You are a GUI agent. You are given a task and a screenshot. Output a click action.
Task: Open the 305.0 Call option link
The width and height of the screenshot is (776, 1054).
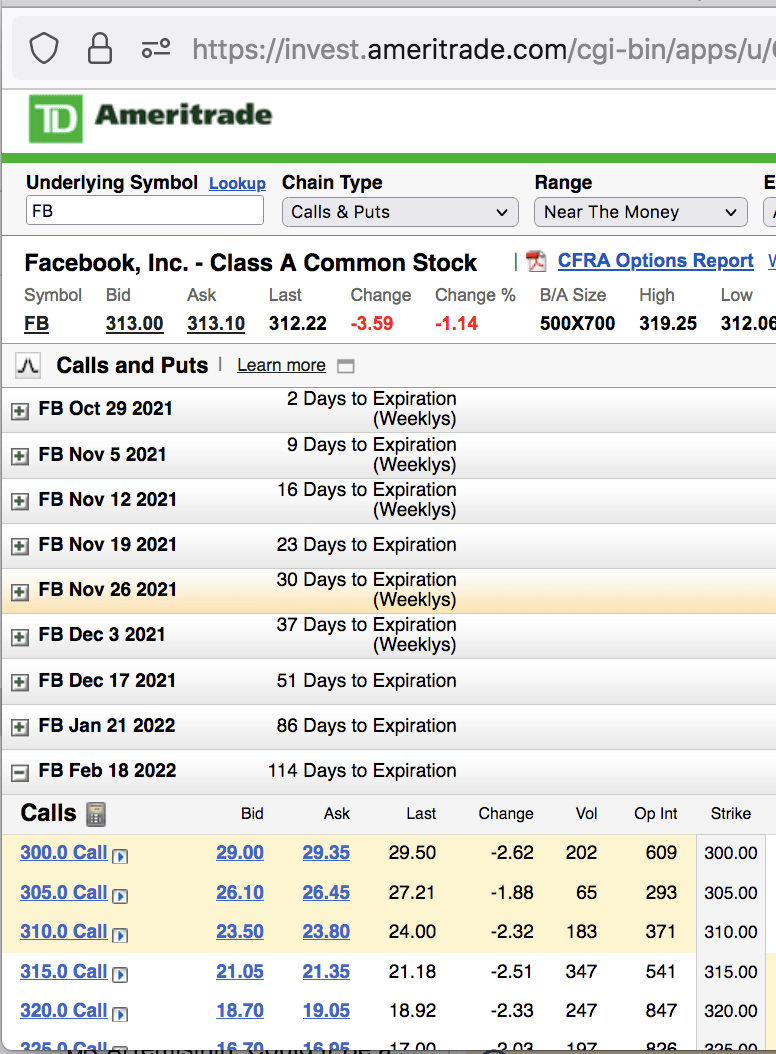[x=64, y=893]
